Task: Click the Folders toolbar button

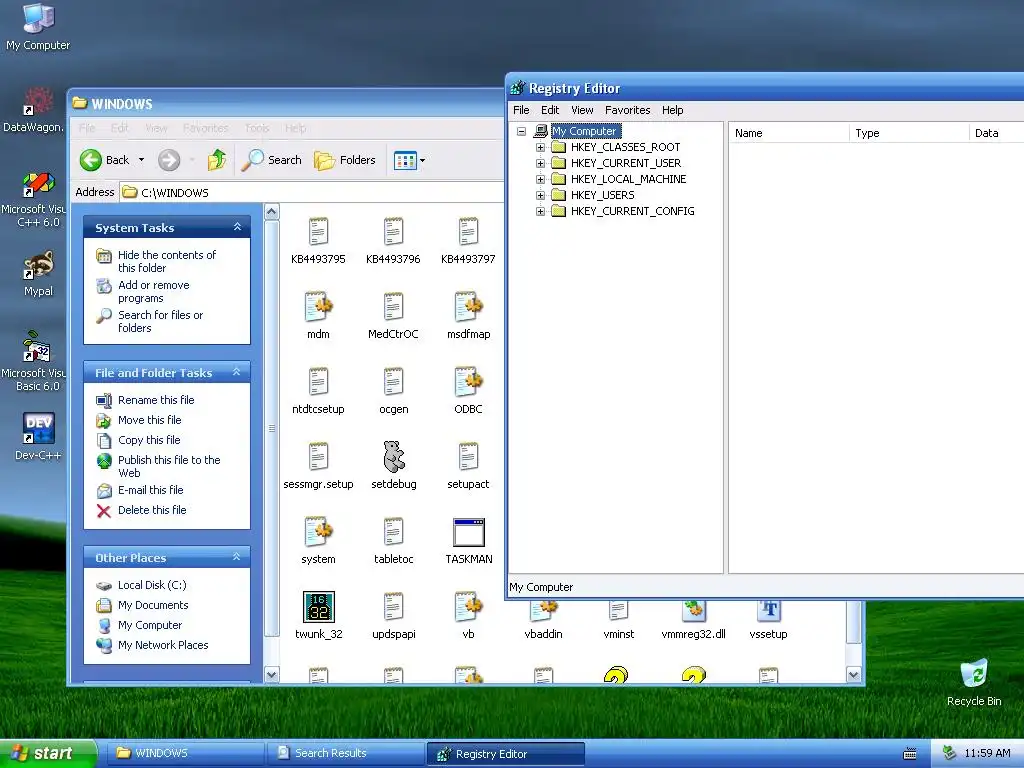Action: [345, 160]
